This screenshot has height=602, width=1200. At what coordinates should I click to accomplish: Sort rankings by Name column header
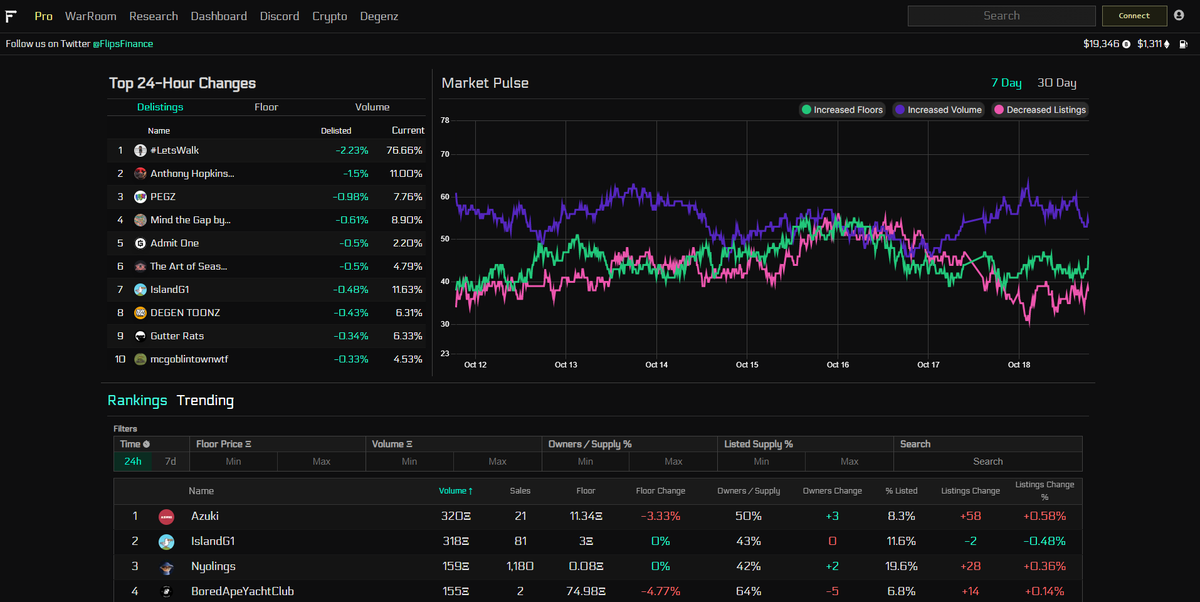click(201, 491)
